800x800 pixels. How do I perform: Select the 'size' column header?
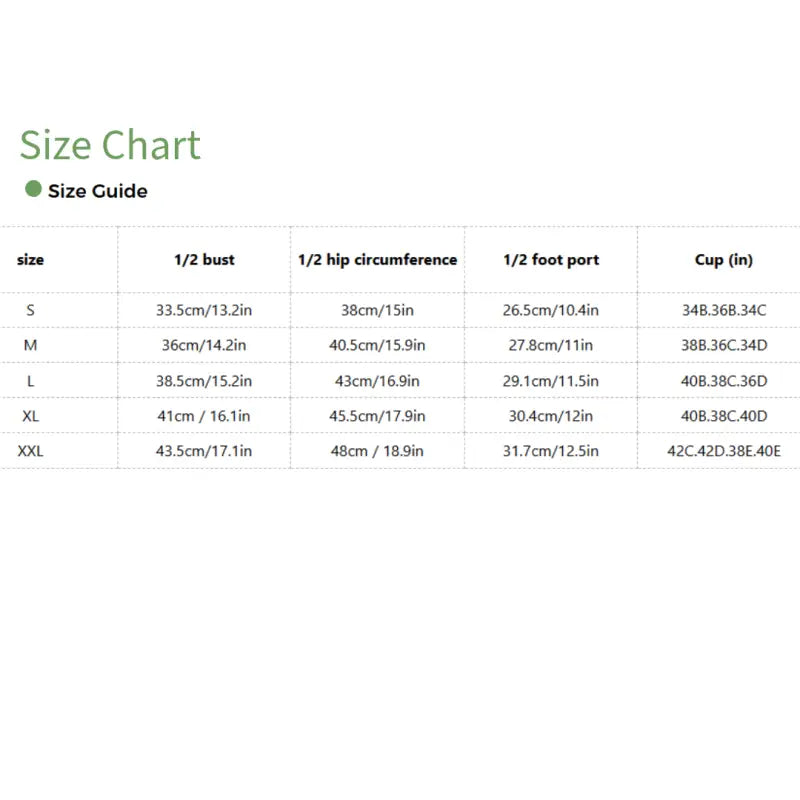click(31, 260)
